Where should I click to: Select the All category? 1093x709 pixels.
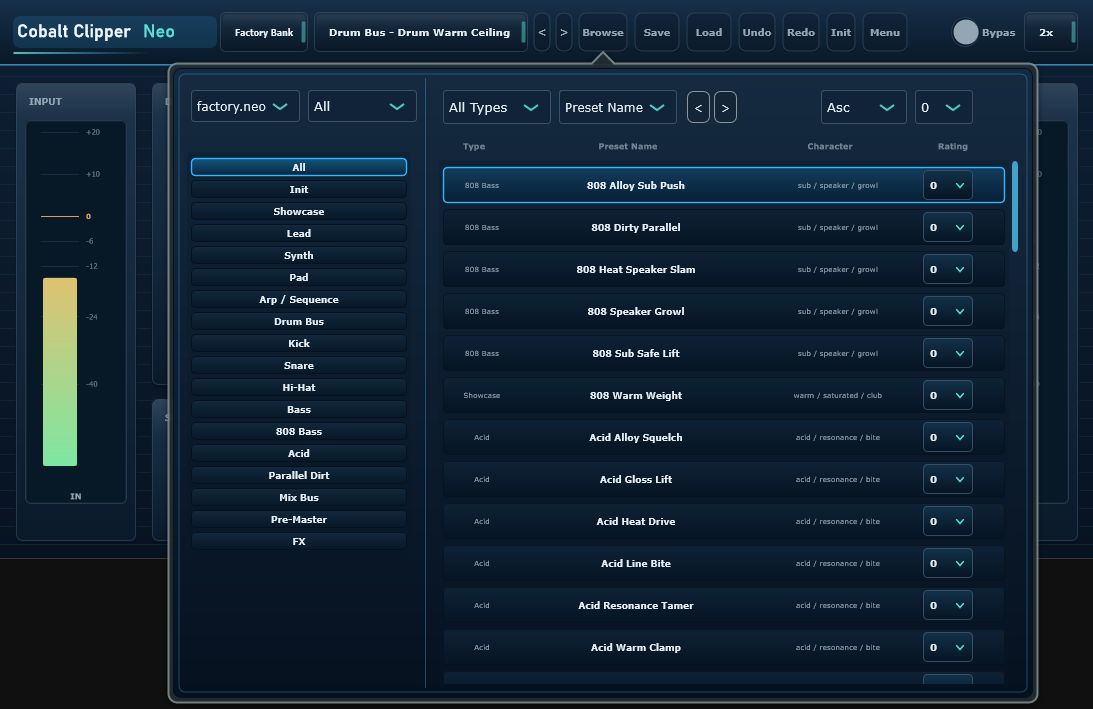pos(298,167)
